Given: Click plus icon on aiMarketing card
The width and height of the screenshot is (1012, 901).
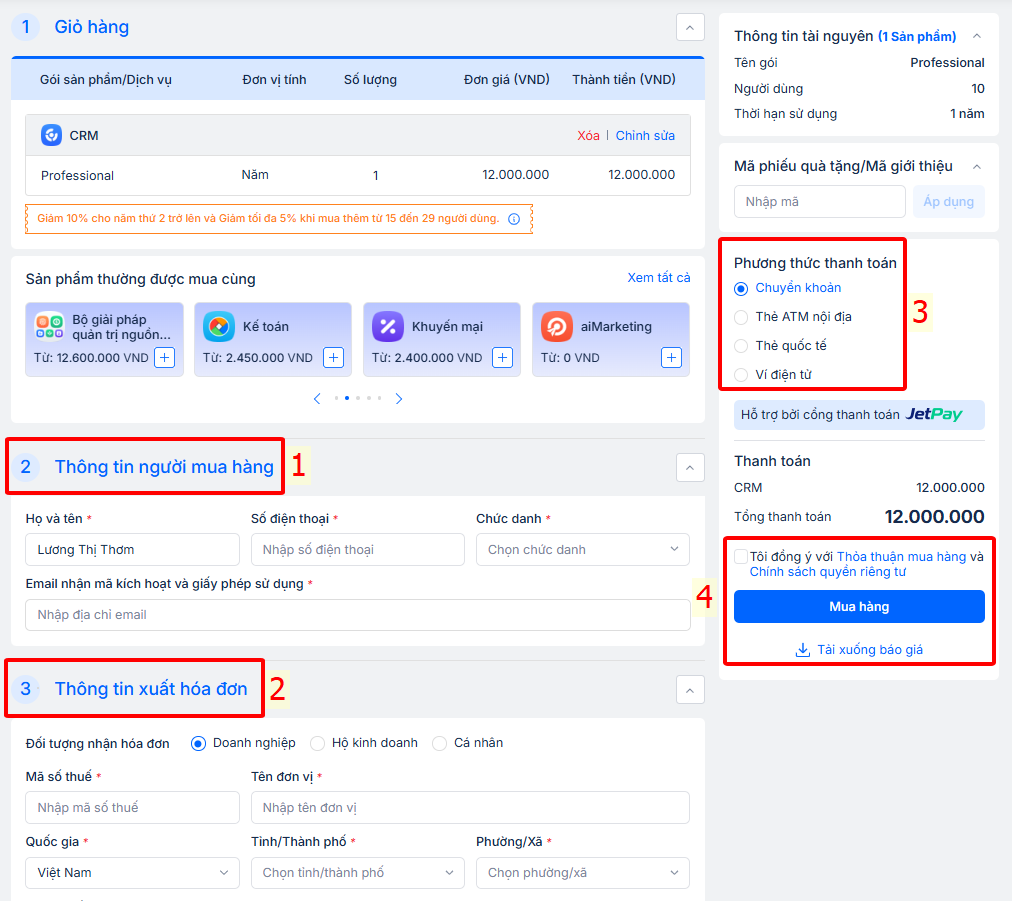Looking at the screenshot, I should (672, 358).
